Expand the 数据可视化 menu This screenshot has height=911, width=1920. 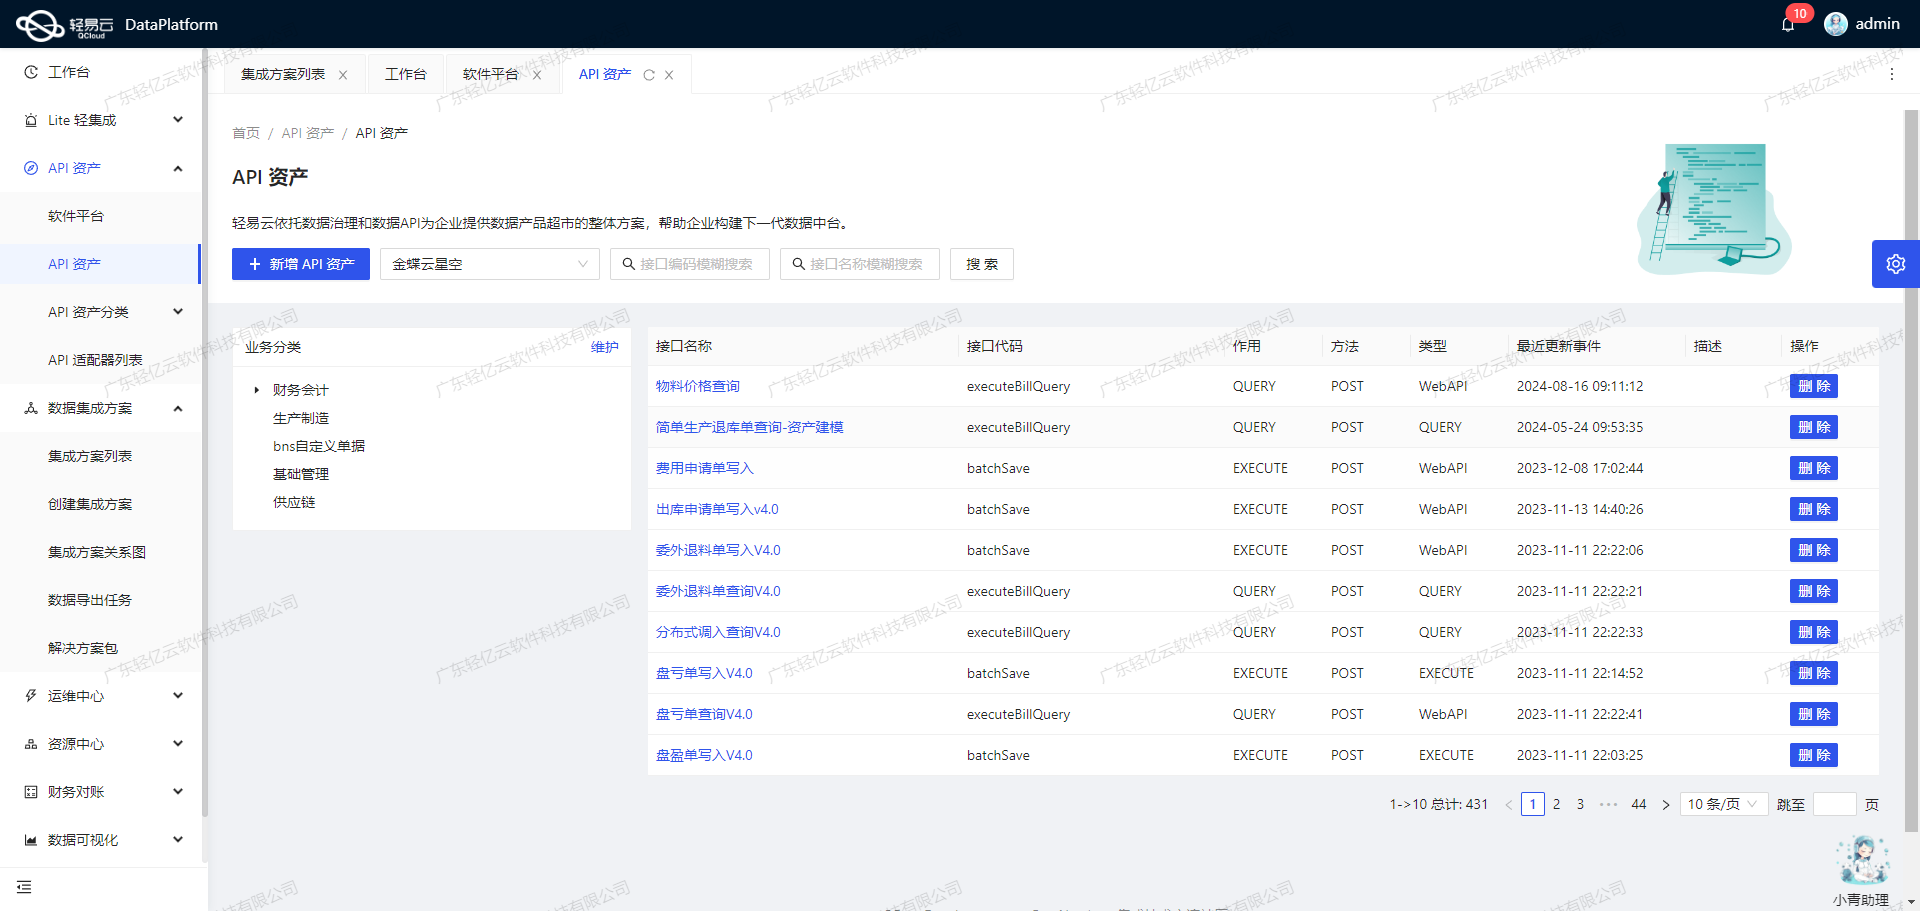pyautogui.click(x=178, y=840)
